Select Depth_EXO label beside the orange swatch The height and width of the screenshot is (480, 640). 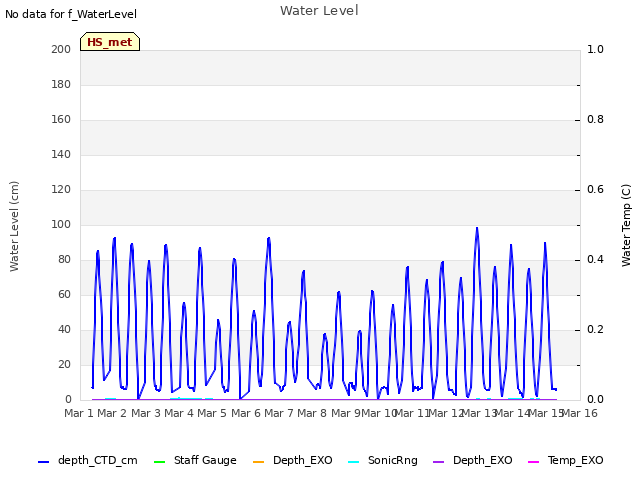tap(303, 460)
